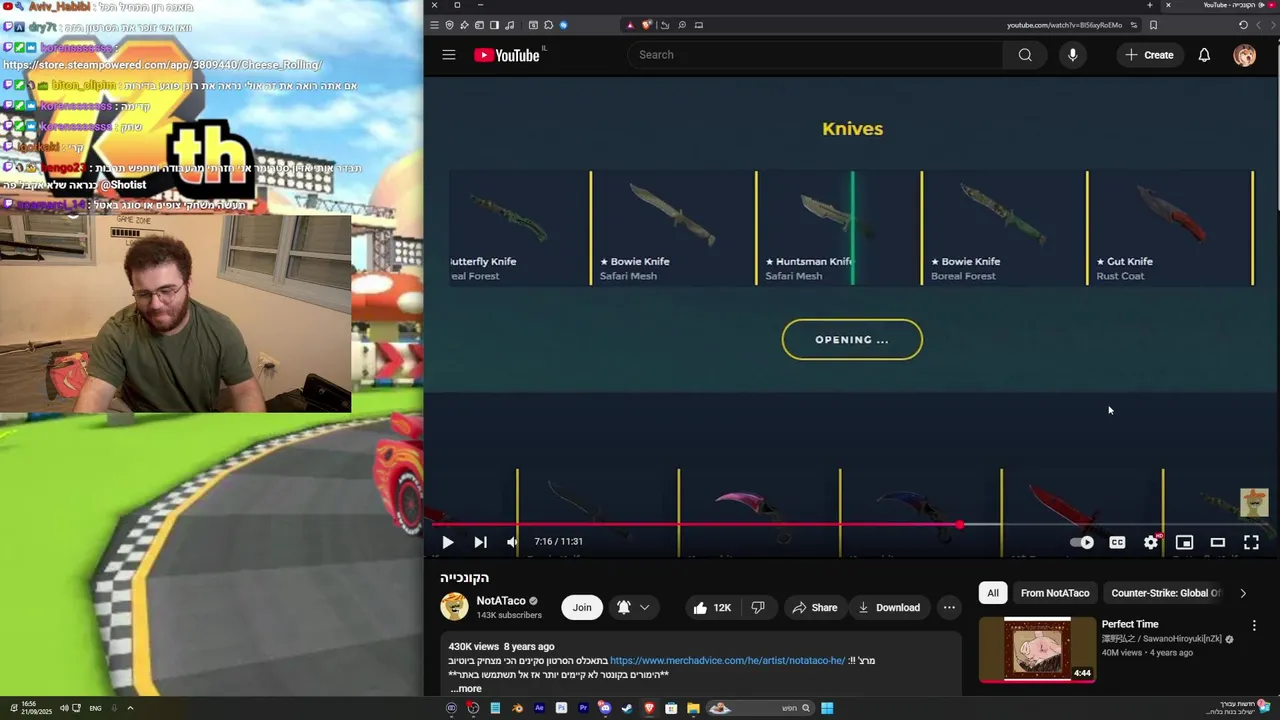Show more filter chips with the arrow
The width and height of the screenshot is (1280, 720).
point(1243,593)
